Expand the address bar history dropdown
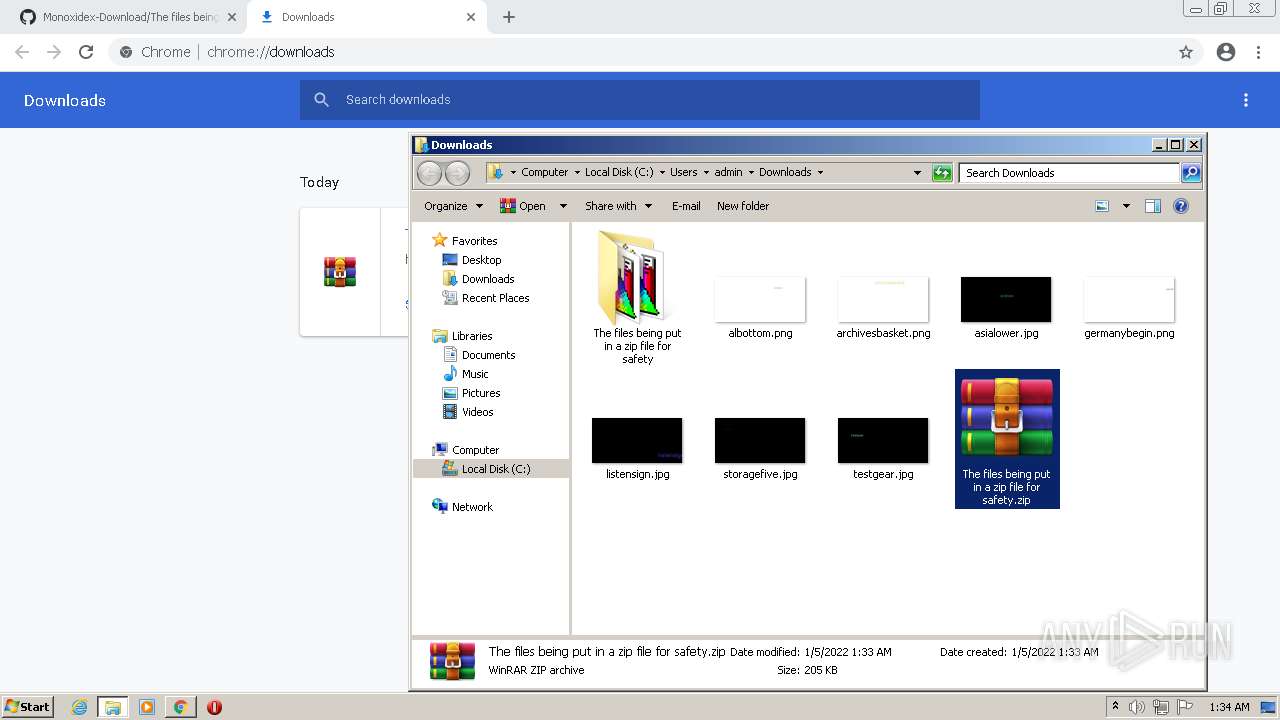This screenshot has width=1280, height=720. click(917, 173)
